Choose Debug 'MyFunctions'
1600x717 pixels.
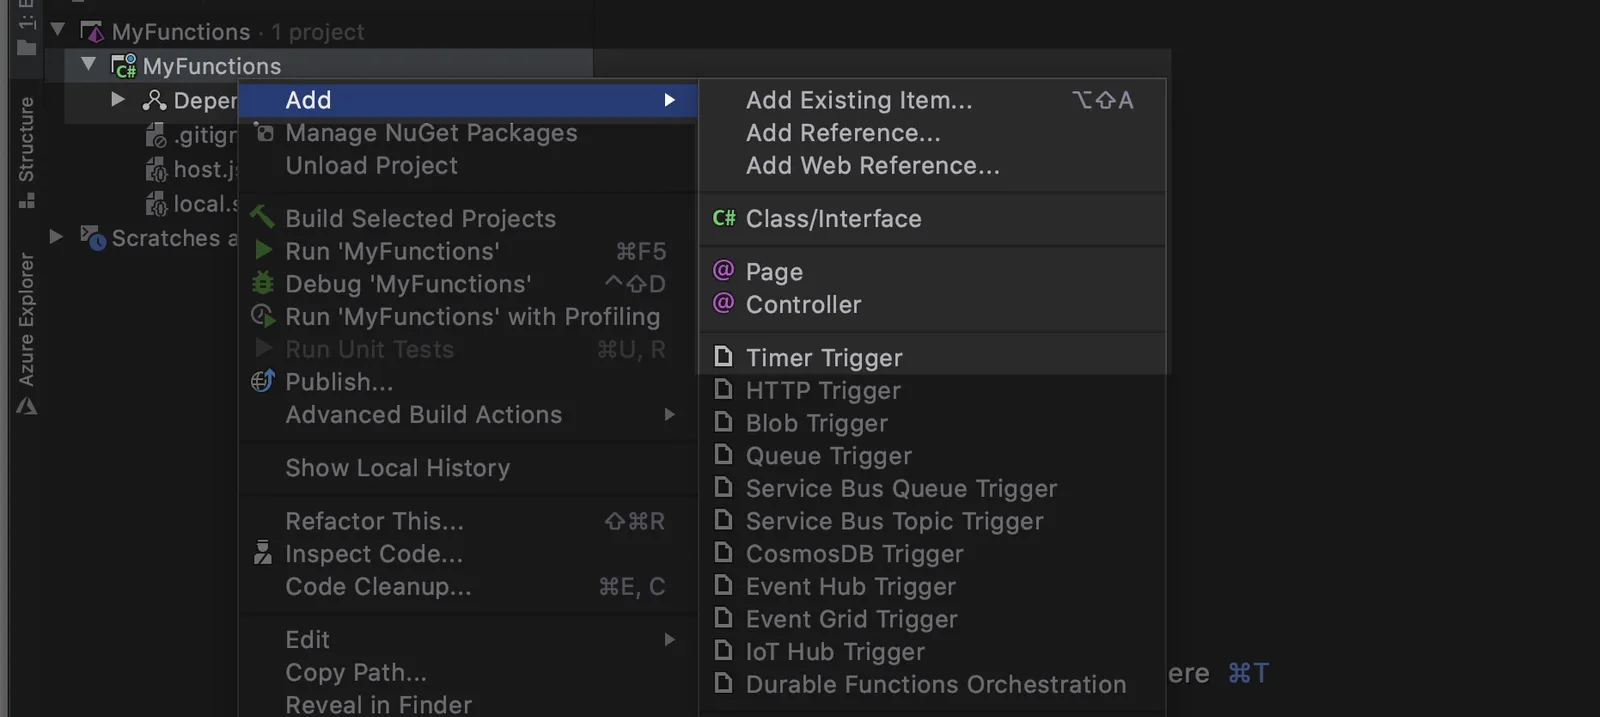click(x=468, y=285)
